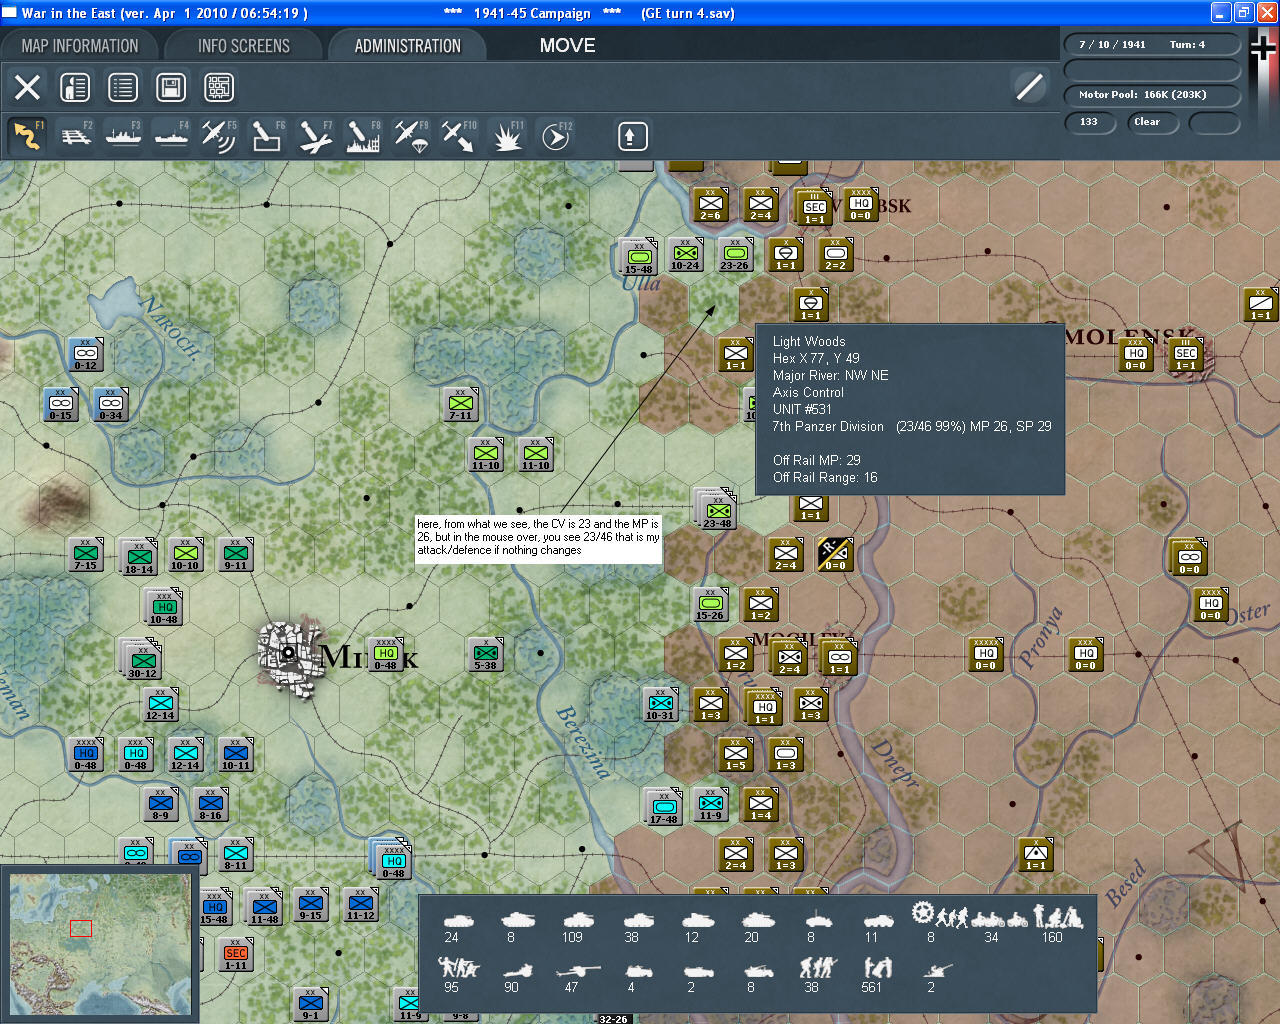Select the 7-15 infantry unit counter
This screenshot has width=1280, height=1024.
click(x=86, y=555)
